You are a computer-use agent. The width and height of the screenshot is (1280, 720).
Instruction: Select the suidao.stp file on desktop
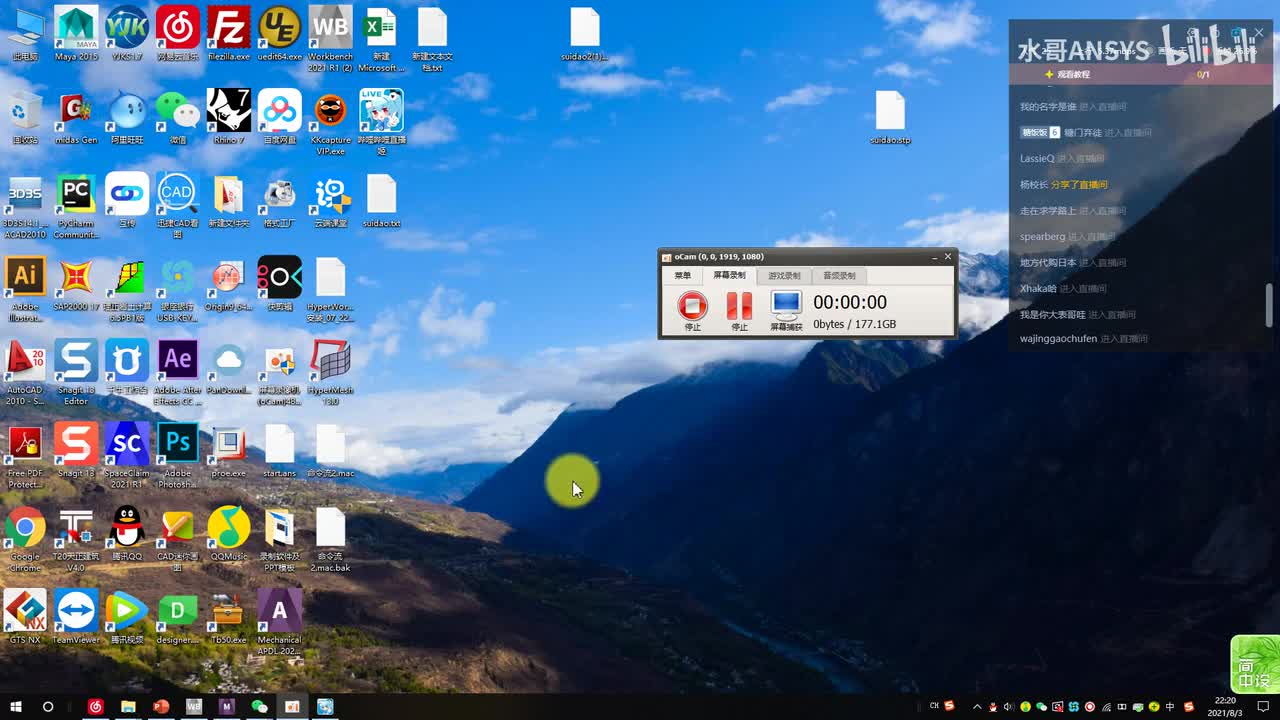click(x=890, y=117)
